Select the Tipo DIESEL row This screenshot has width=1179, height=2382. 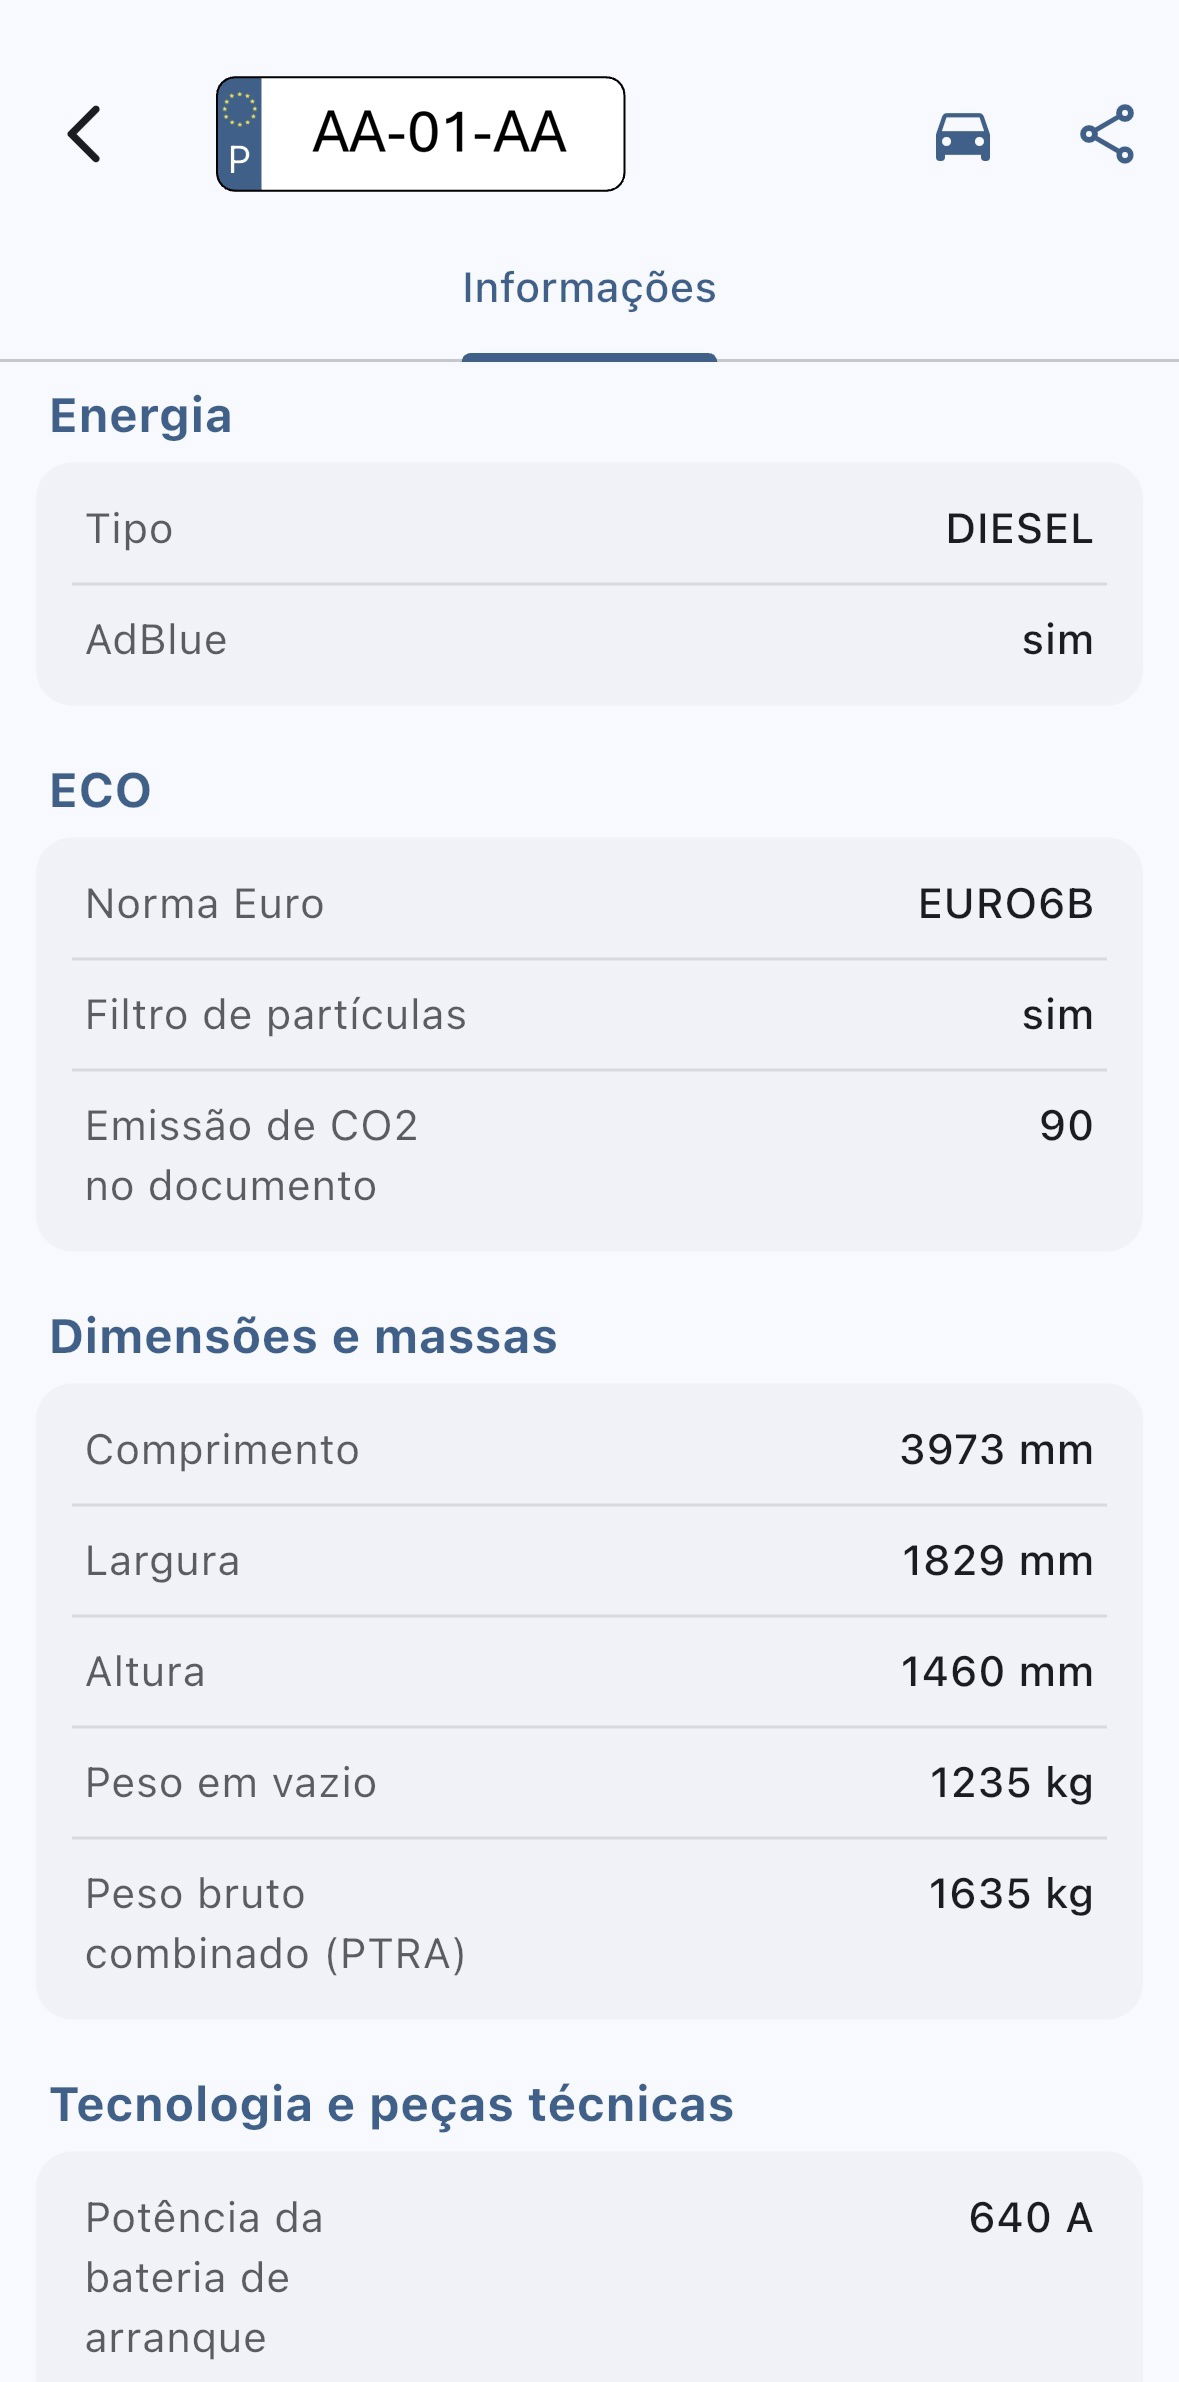(x=589, y=529)
